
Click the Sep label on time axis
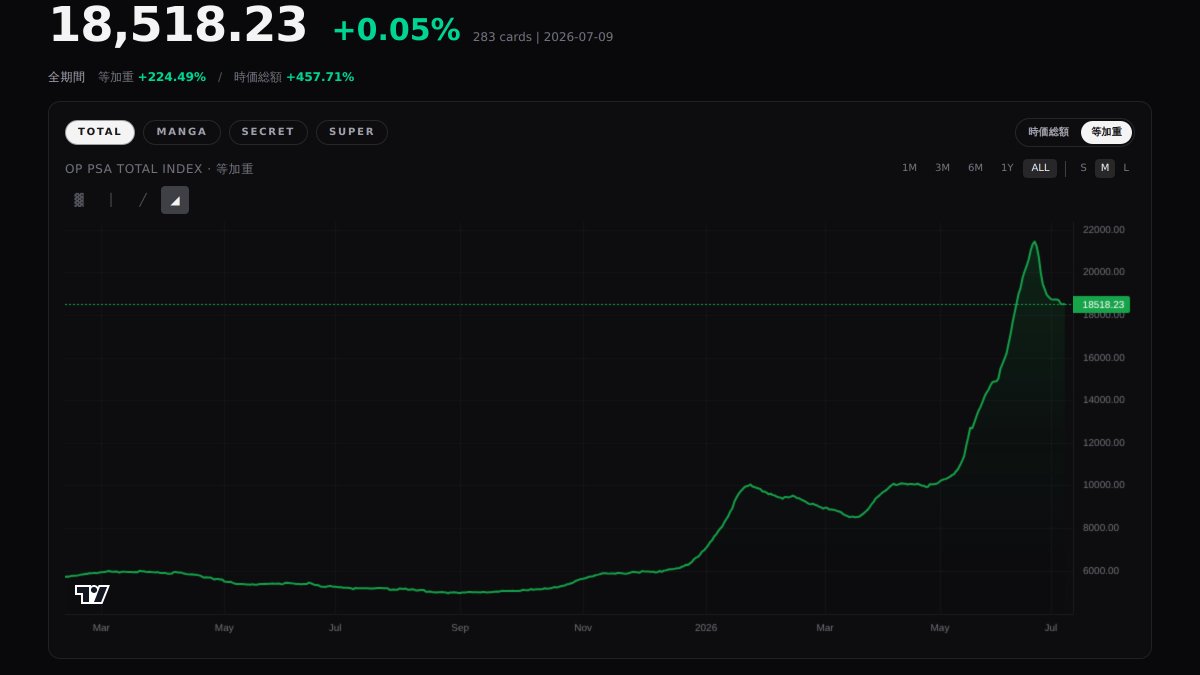click(460, 628)
